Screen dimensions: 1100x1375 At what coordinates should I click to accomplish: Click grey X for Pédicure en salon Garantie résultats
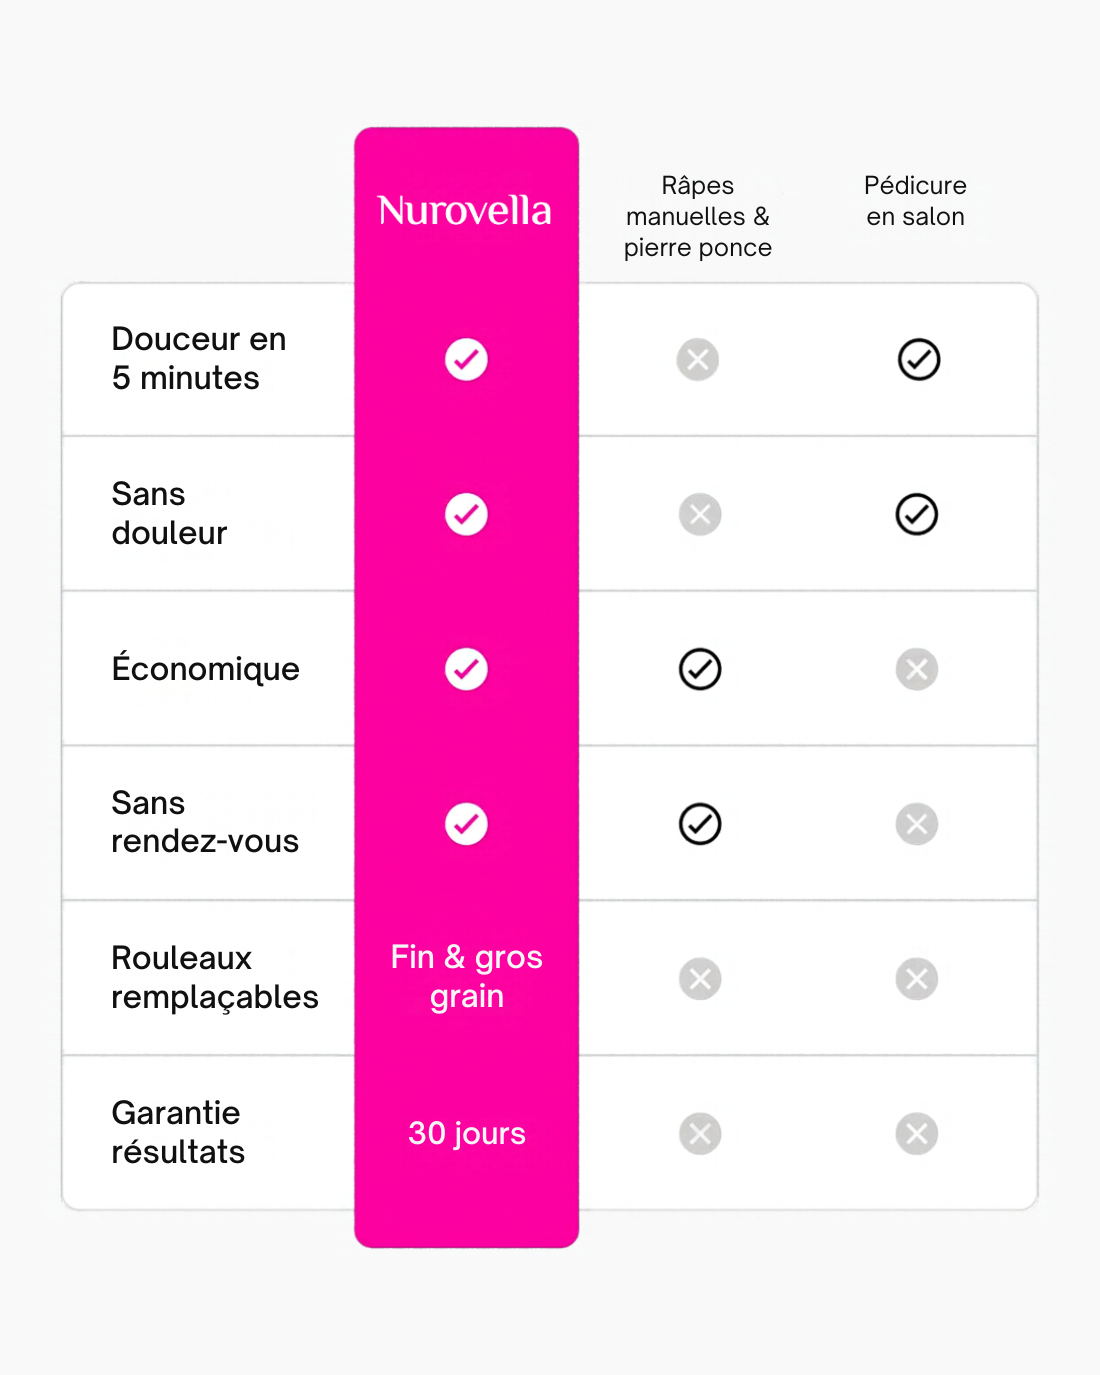click(917, 1134)
